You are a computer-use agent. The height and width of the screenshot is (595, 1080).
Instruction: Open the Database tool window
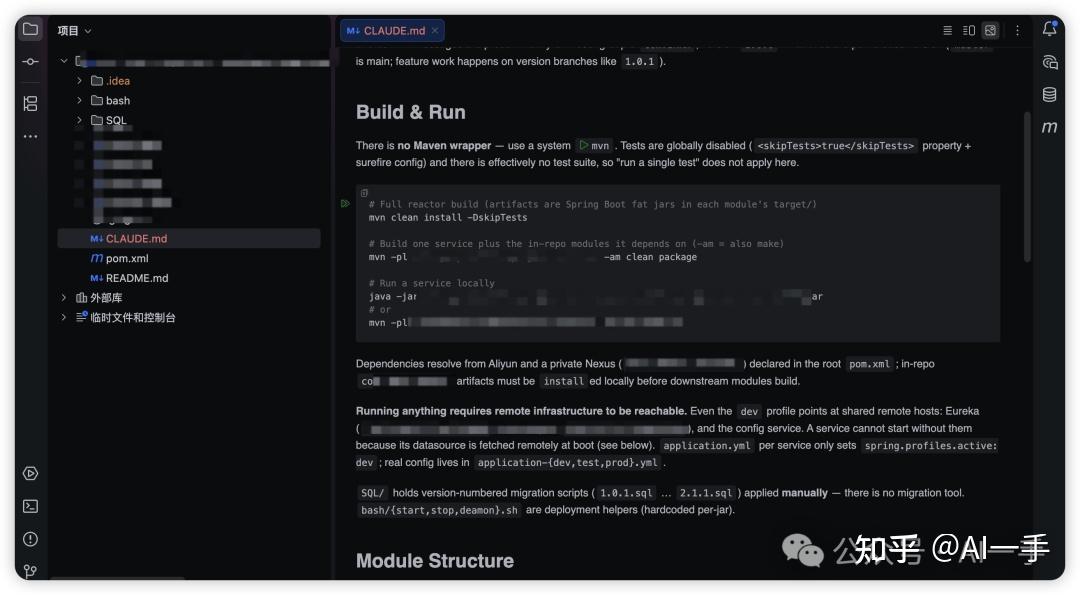[x=1049, y=94]
